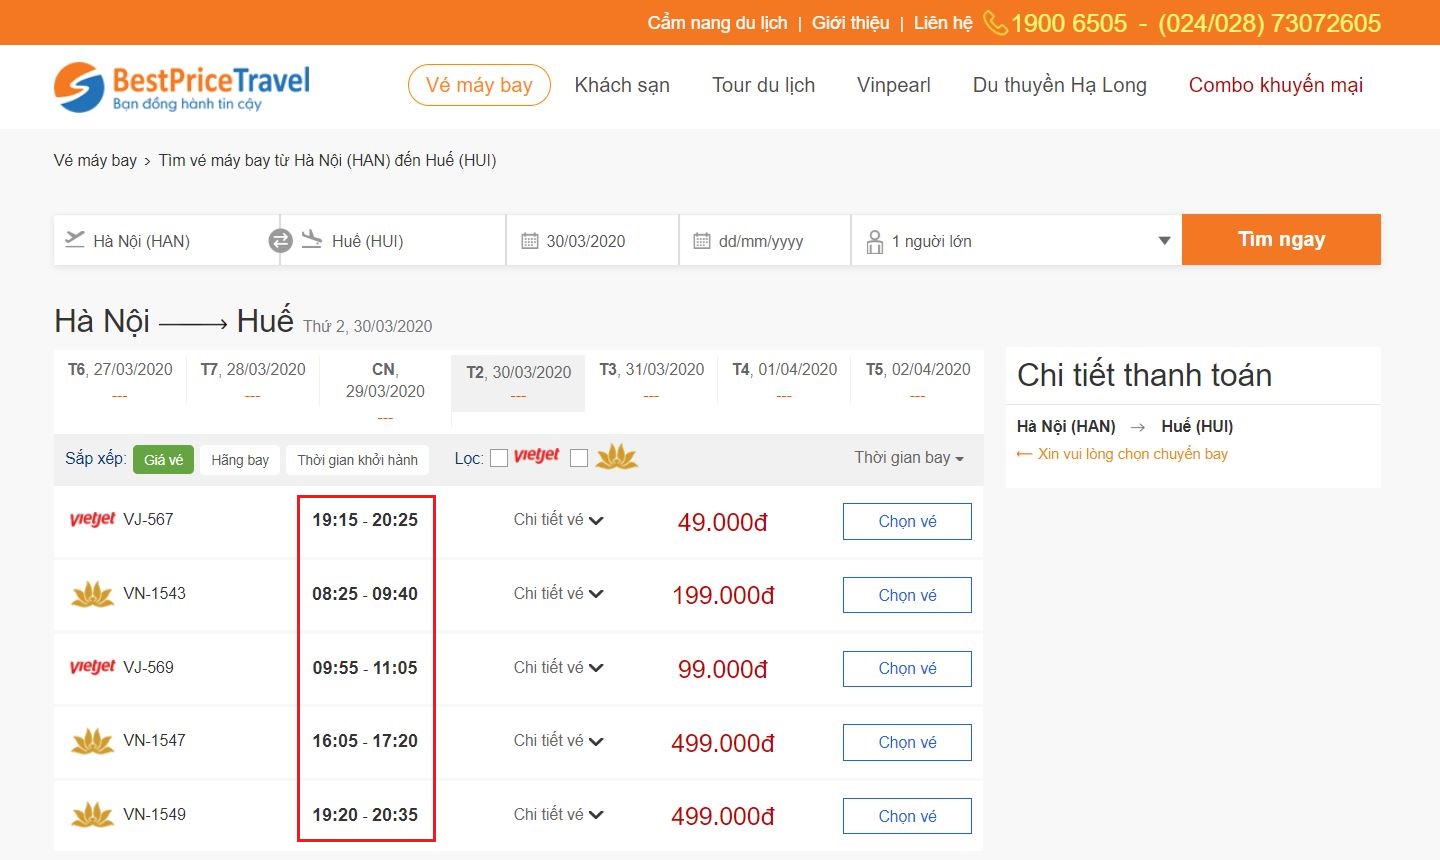Viewport: 1440px width, 860px height.
Task: Click the phone handset icon in header
Action: click(995, 23)
